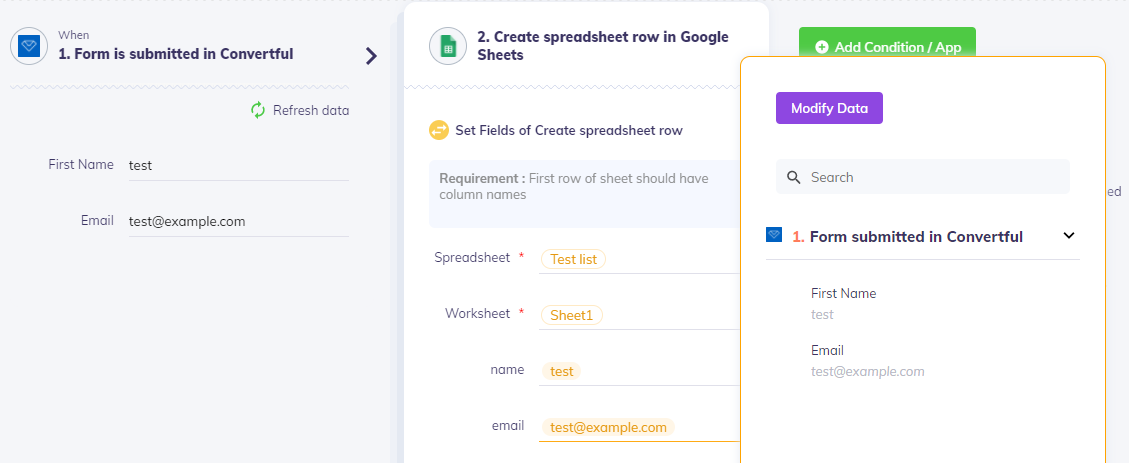Click the First Name field containing test
1129x463 pixels.
pos(238,165)
